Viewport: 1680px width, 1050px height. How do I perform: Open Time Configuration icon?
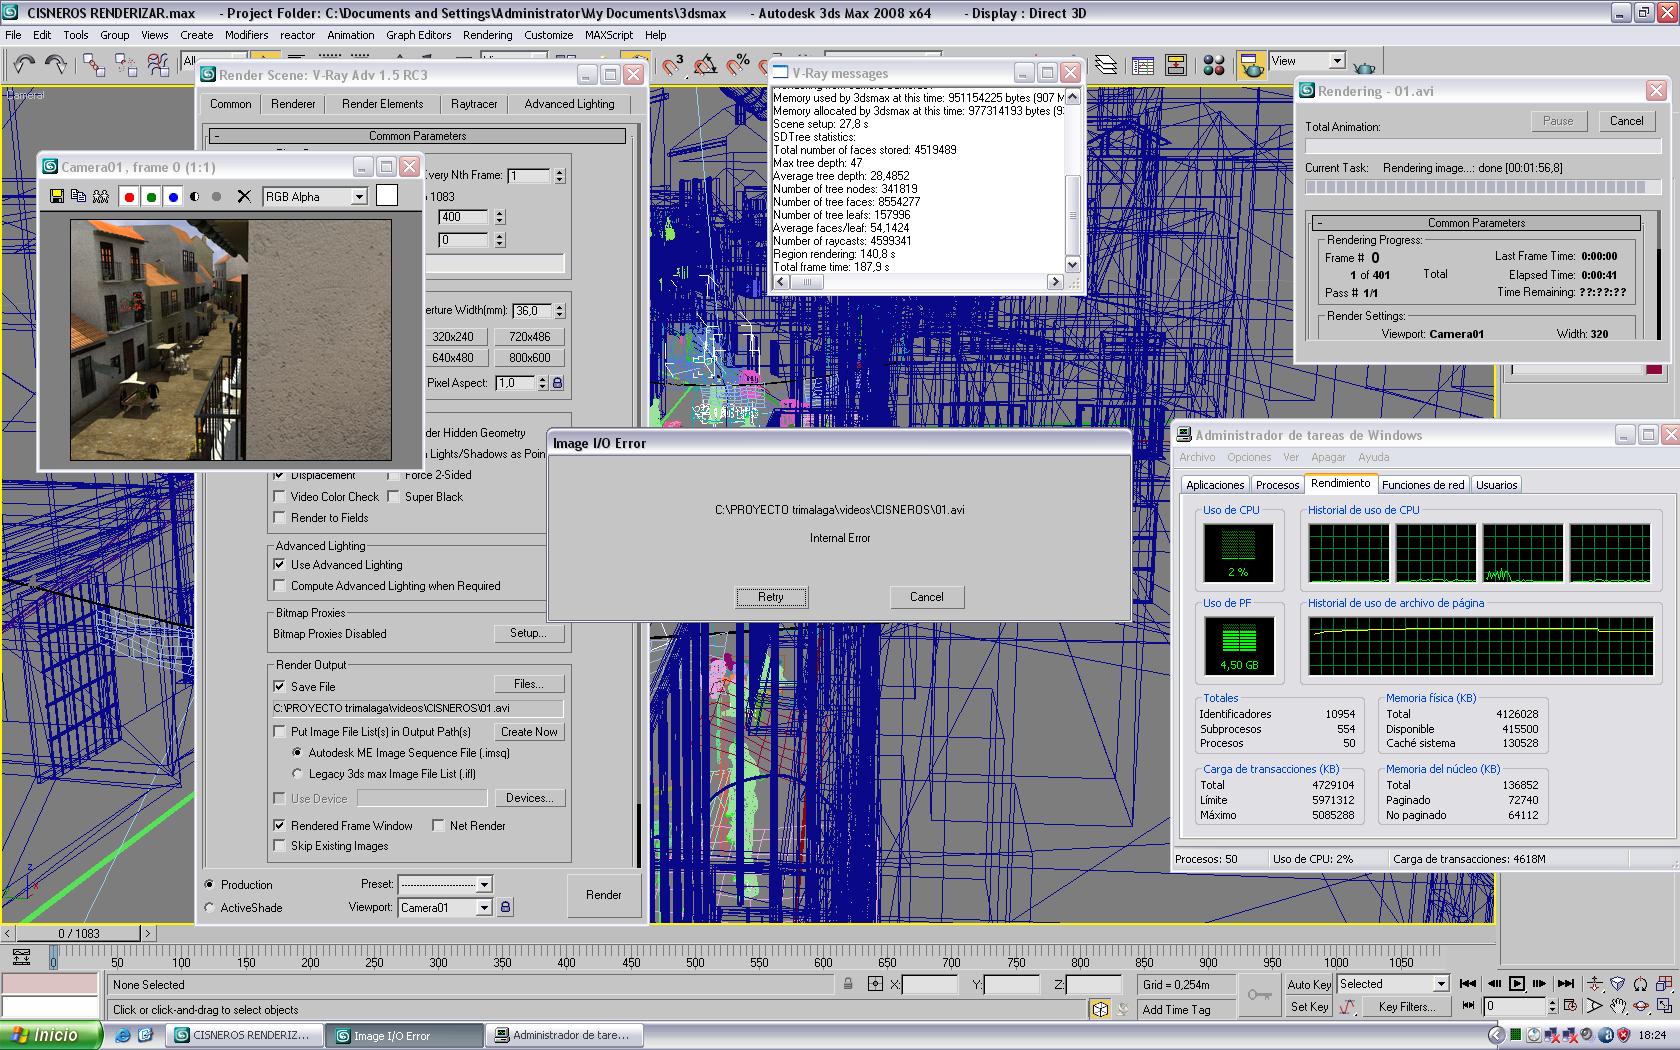(1570, 1006)
